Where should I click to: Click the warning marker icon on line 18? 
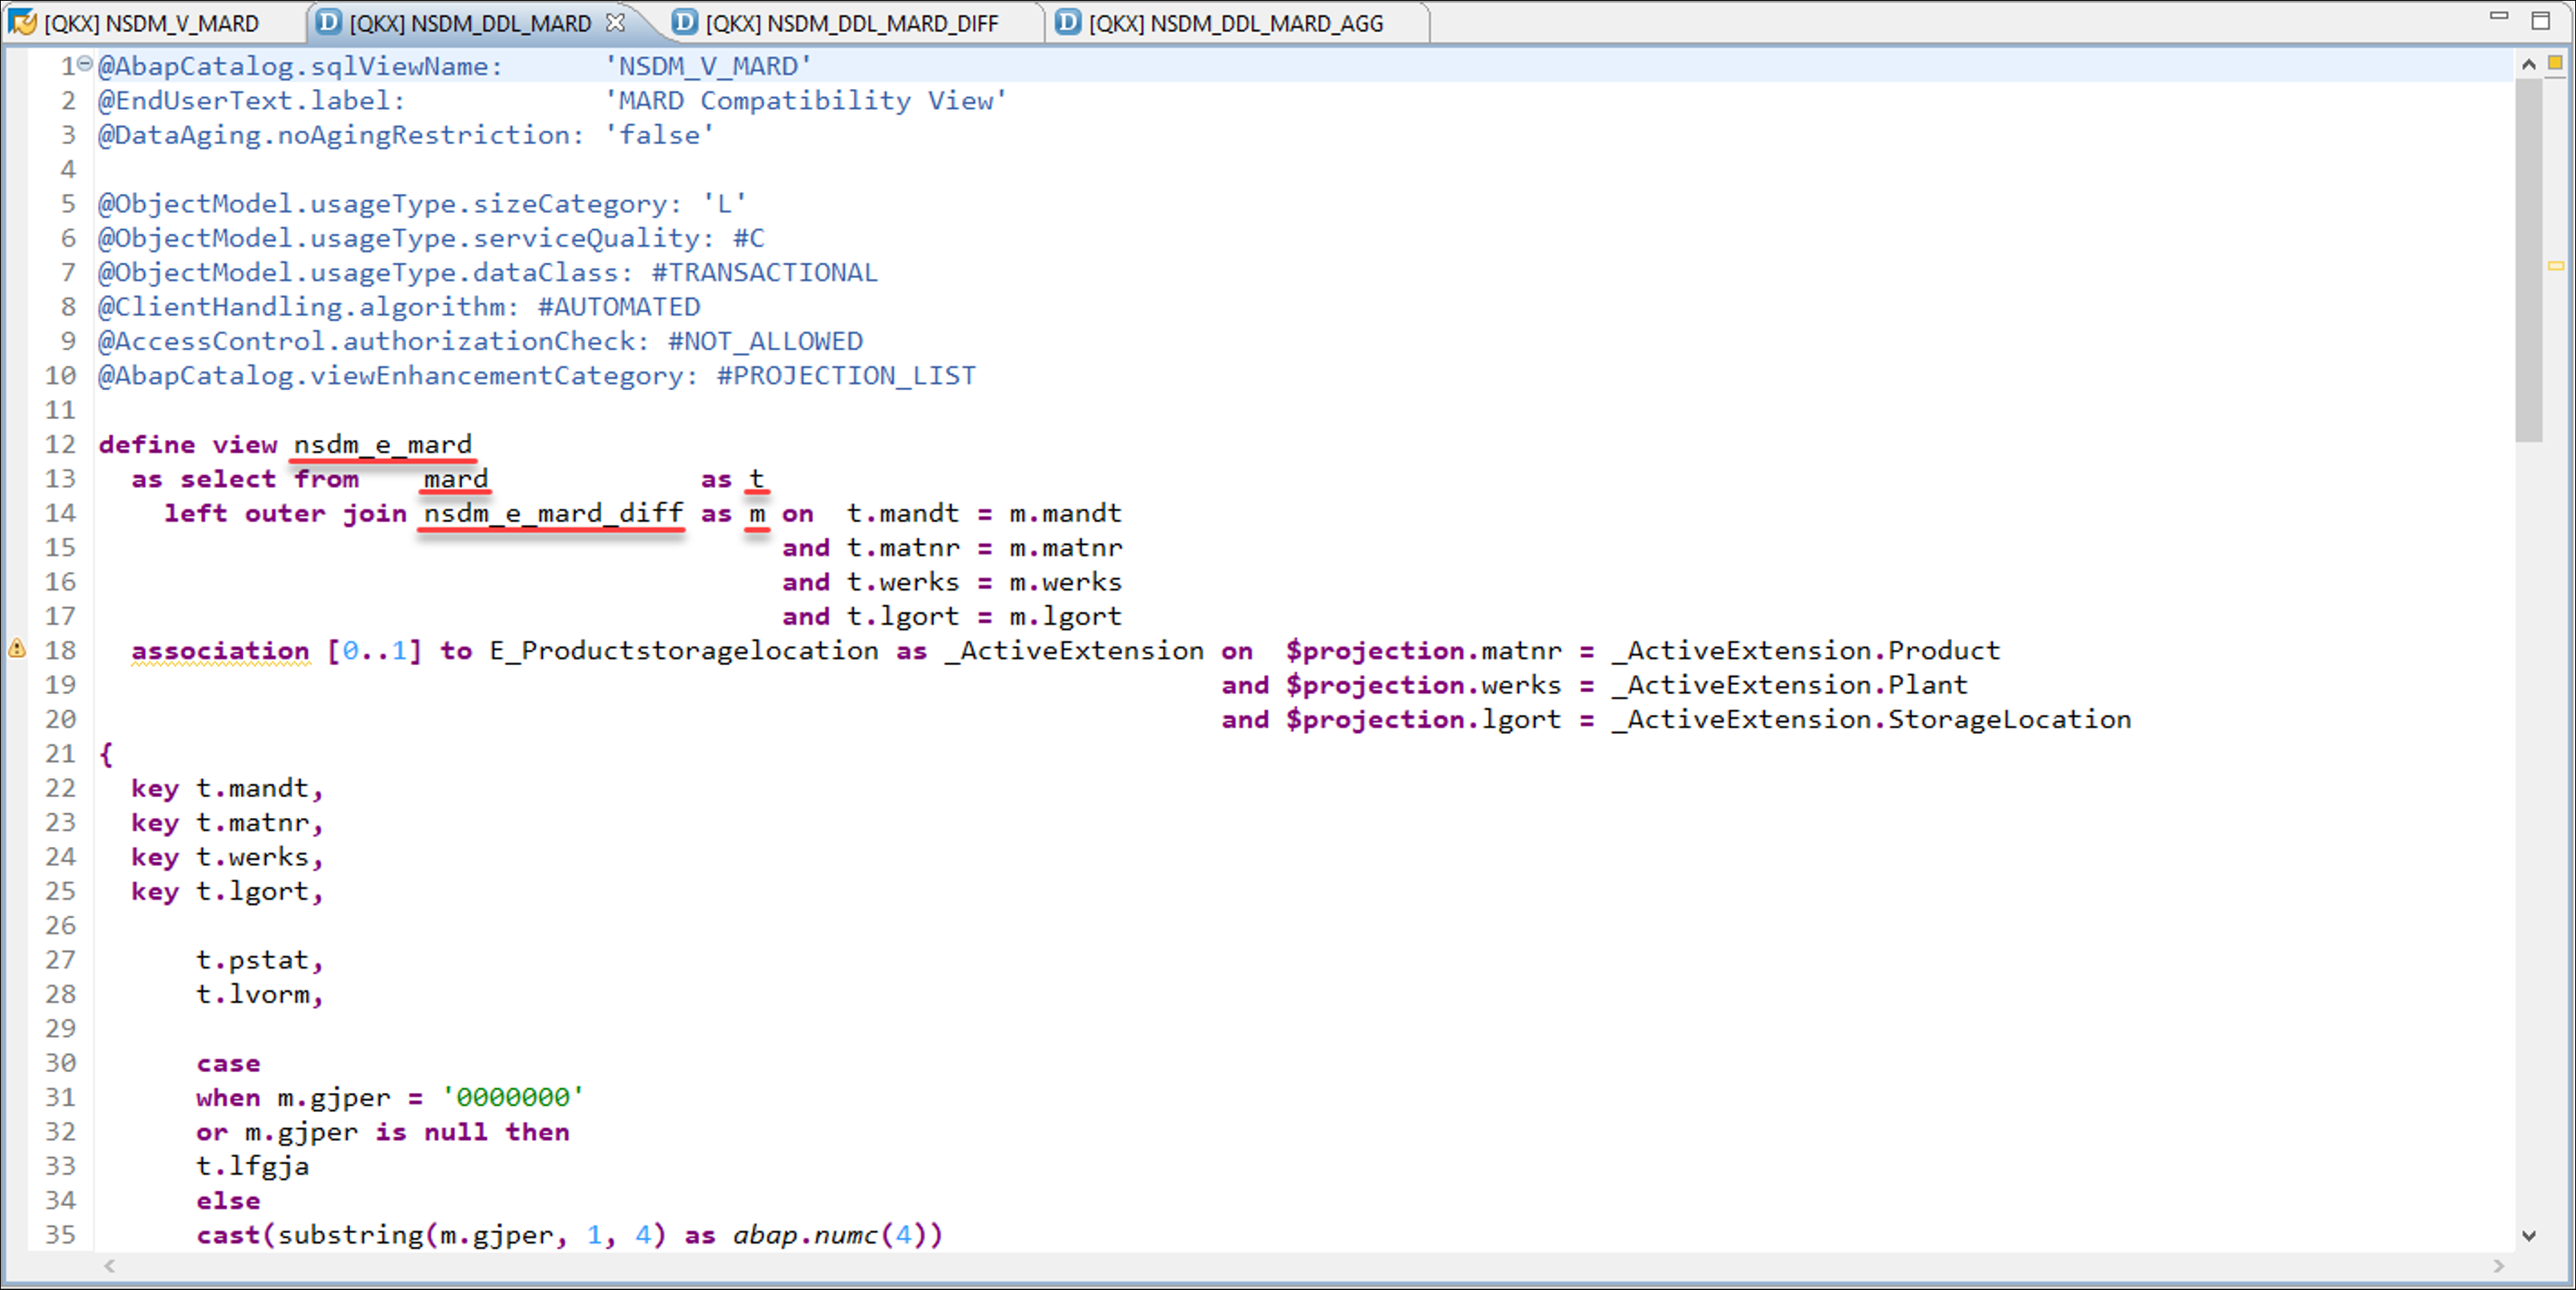[x=17, y=648]
